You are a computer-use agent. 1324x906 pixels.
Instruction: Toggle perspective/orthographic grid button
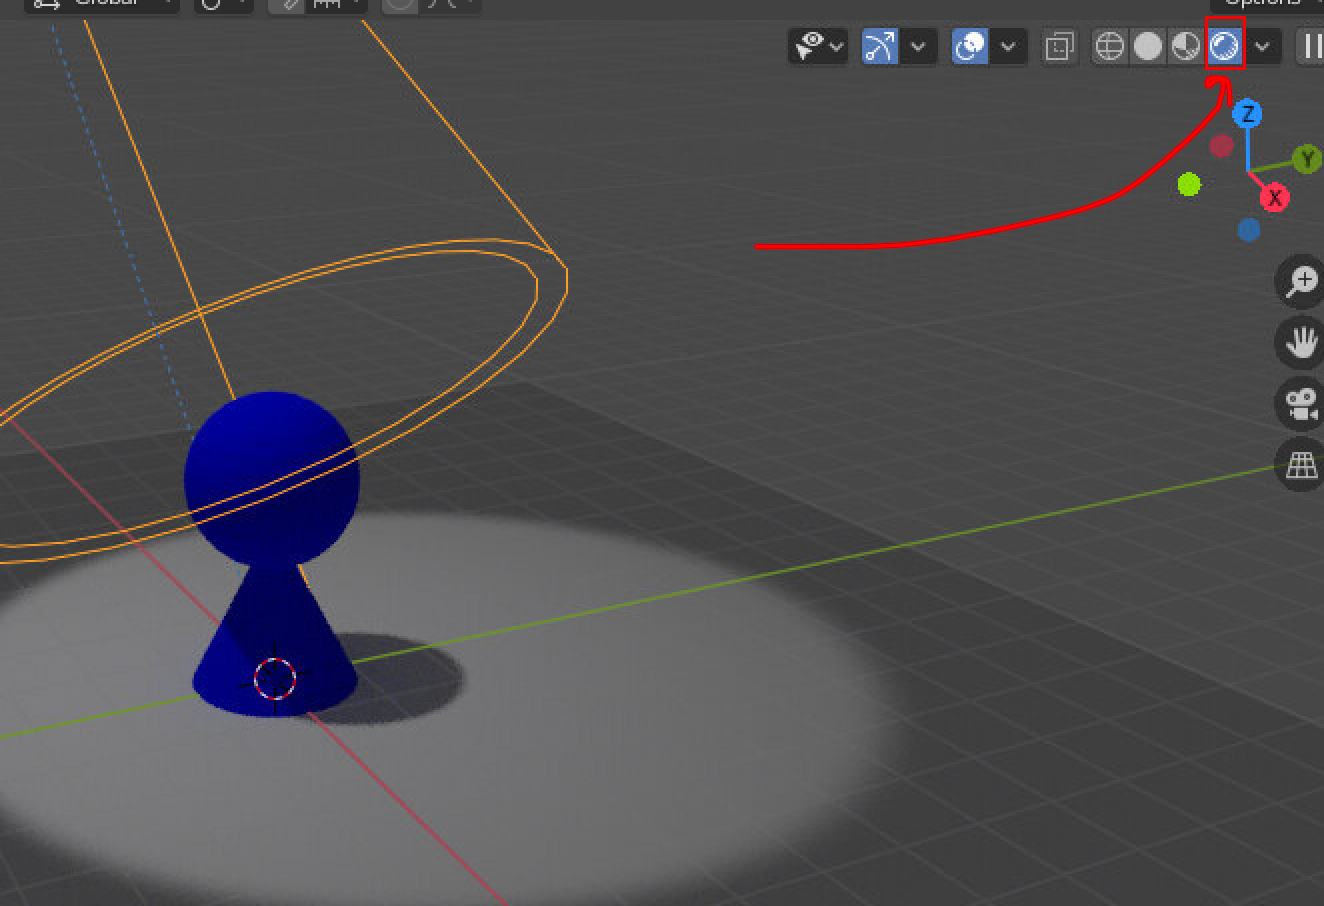[x=1300, y=466]
